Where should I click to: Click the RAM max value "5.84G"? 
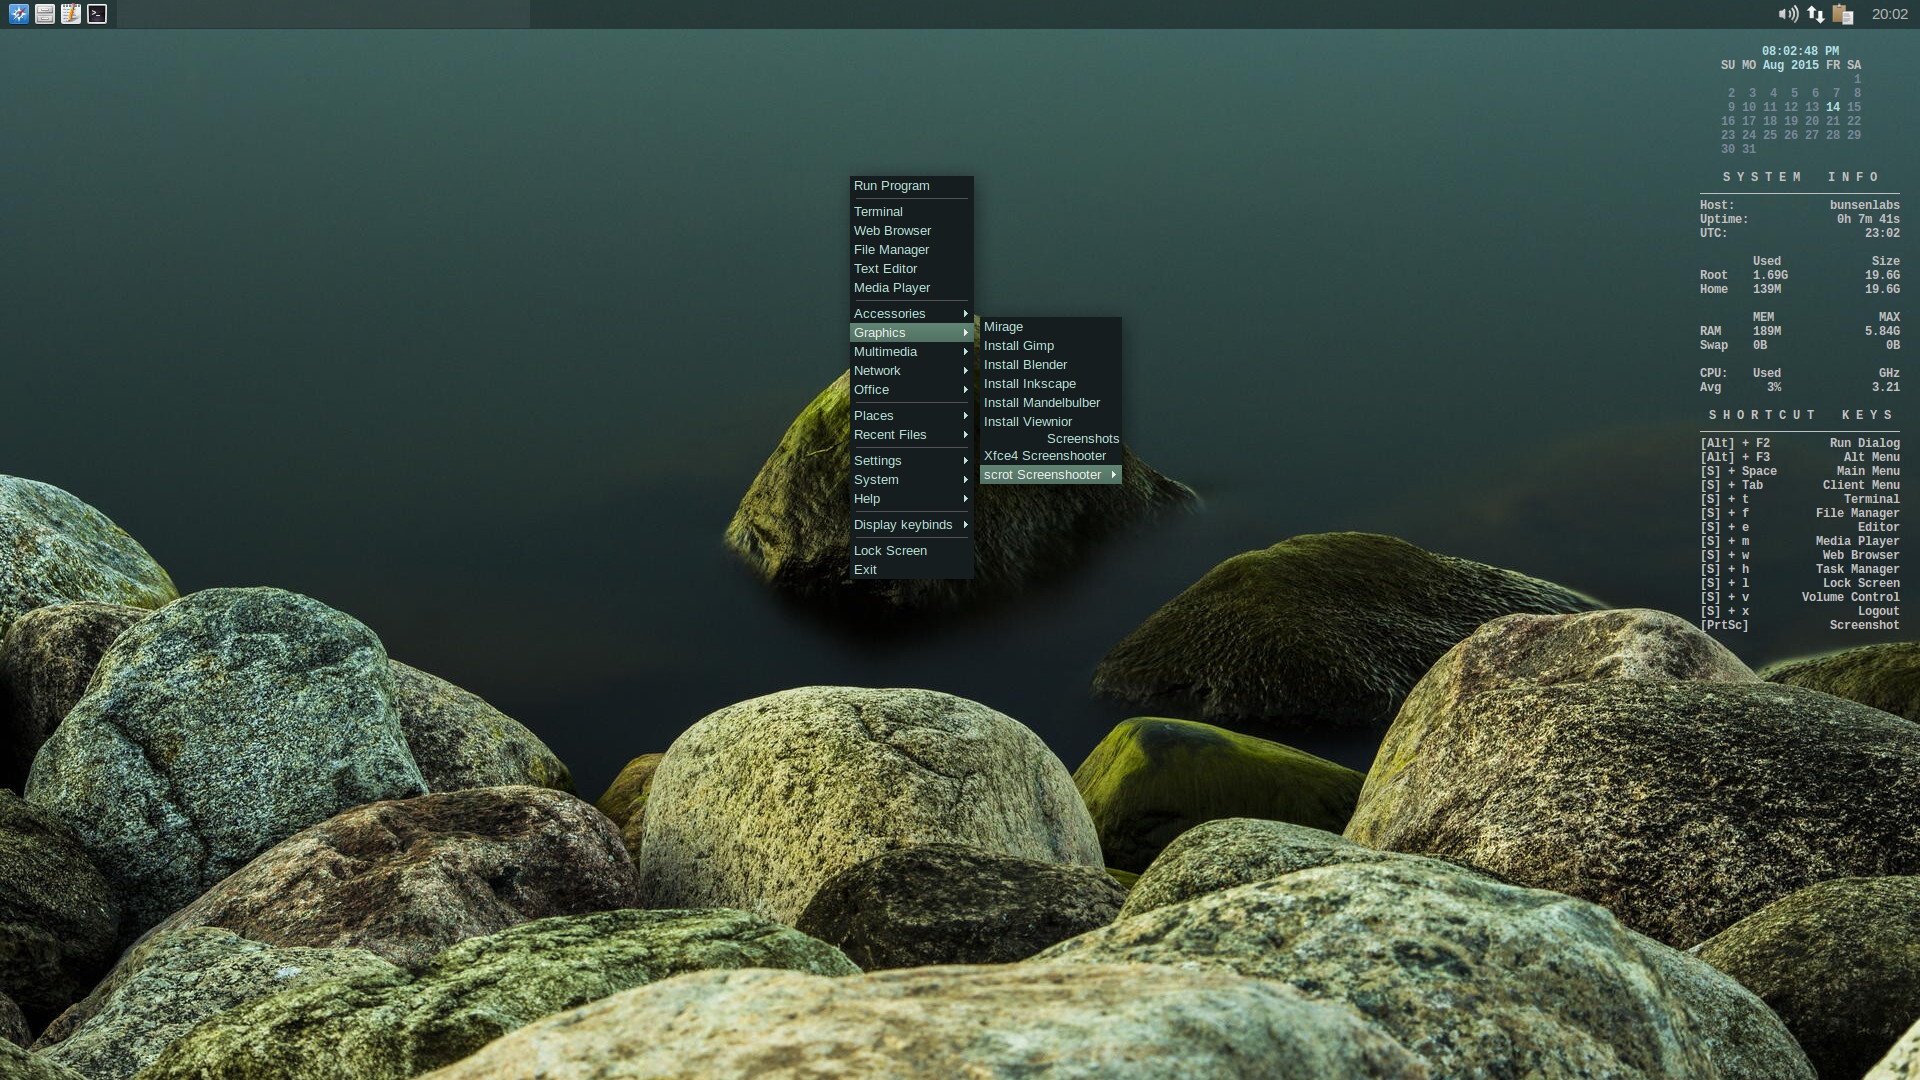pos(1882,331)
